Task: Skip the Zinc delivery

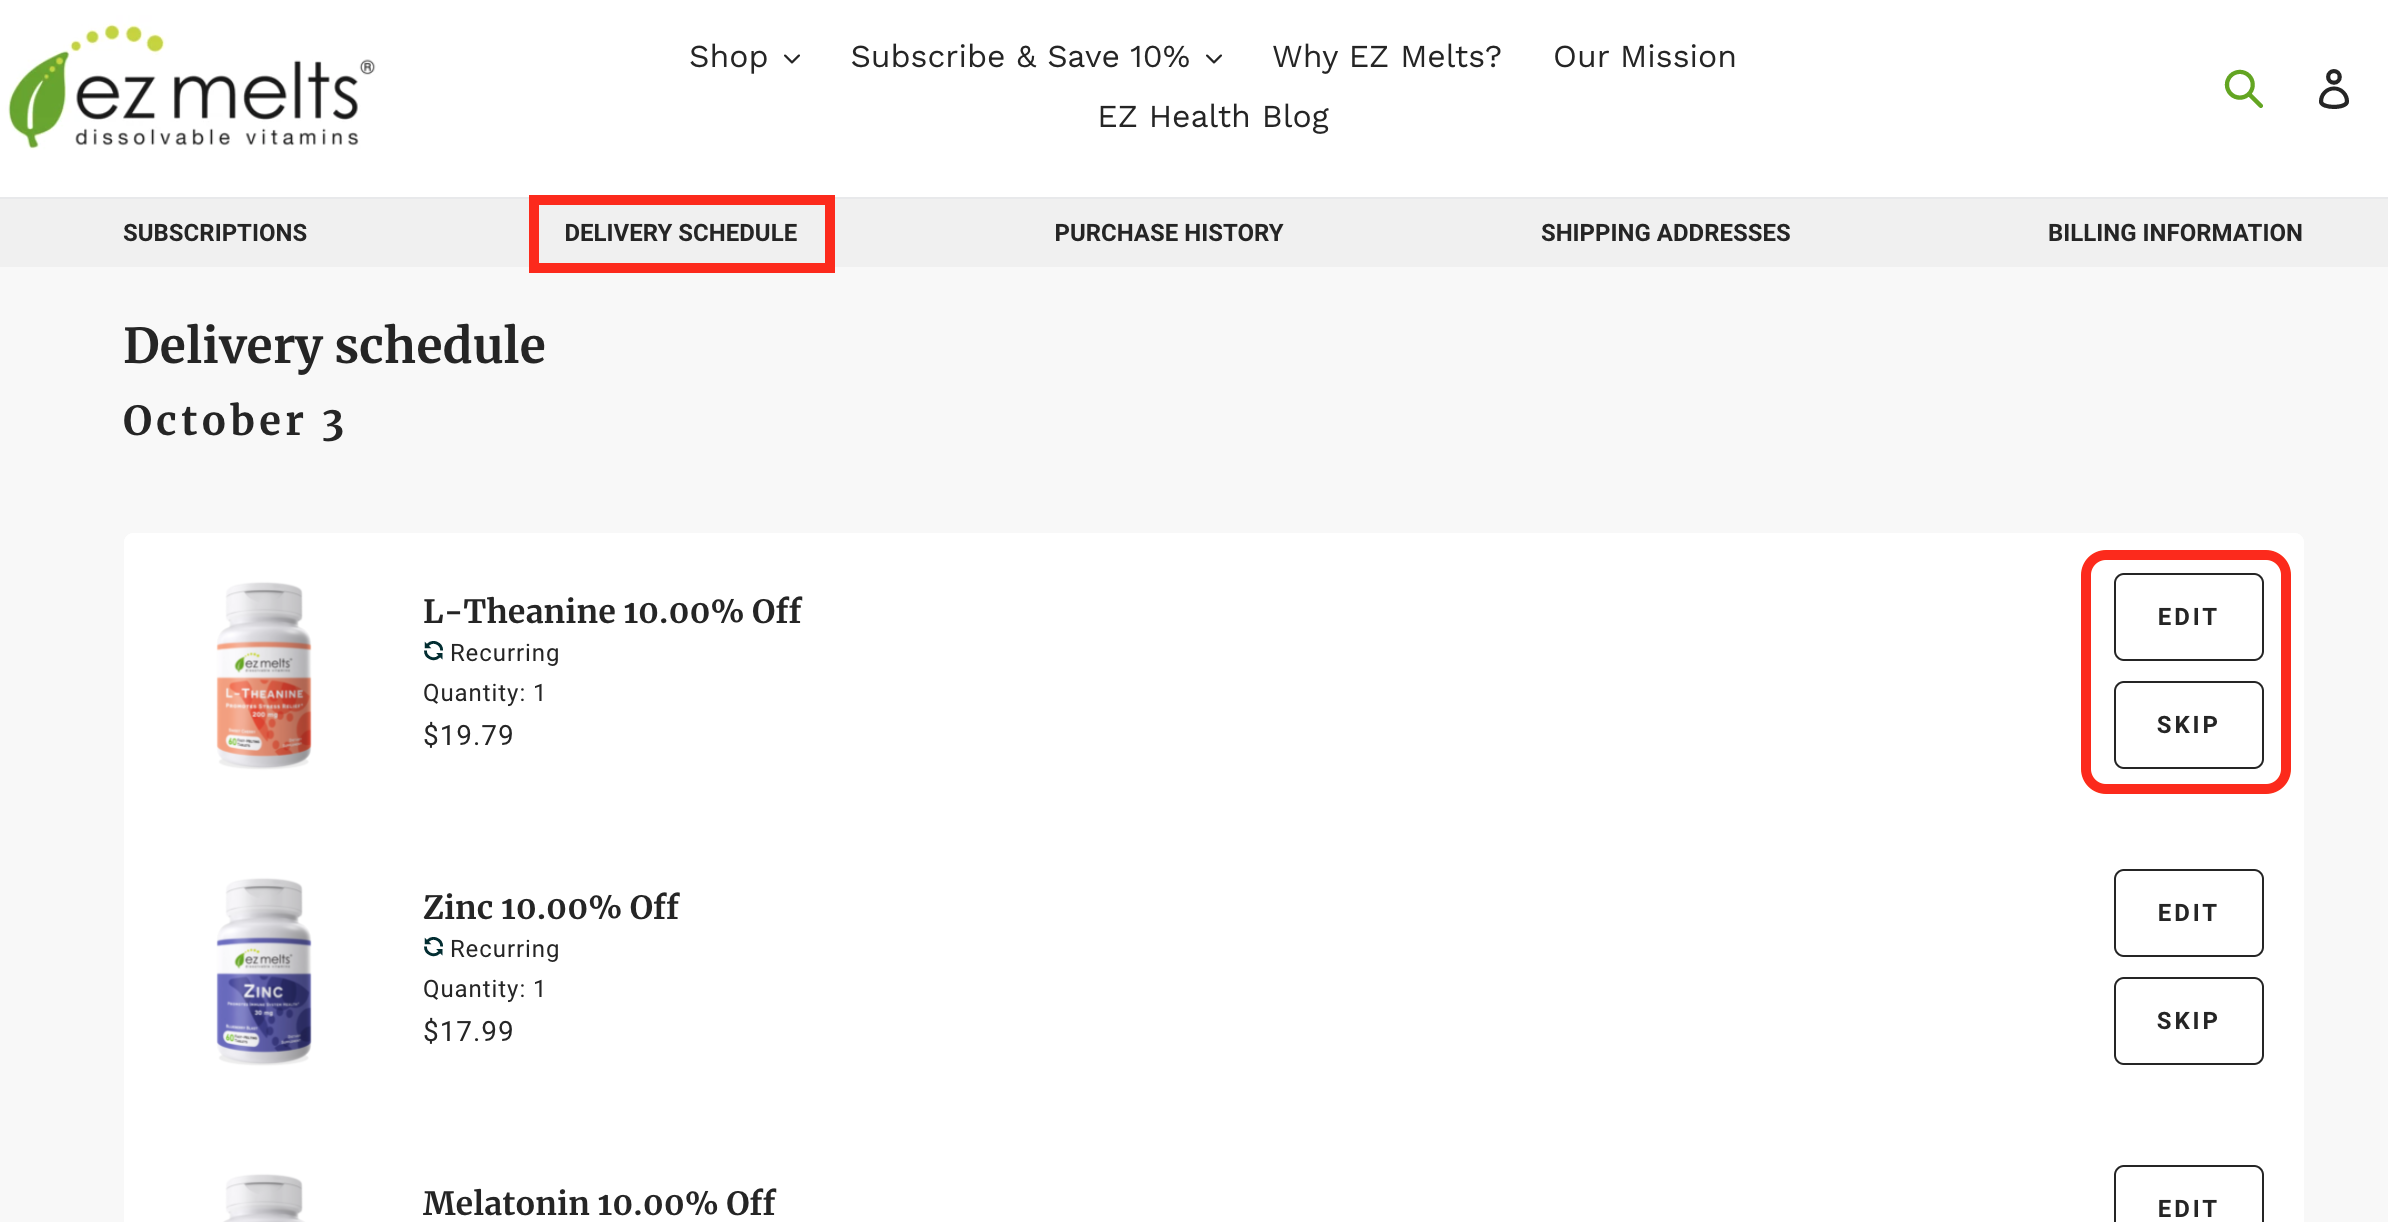Action: pyautogui.click(x=2188, y=1021)
